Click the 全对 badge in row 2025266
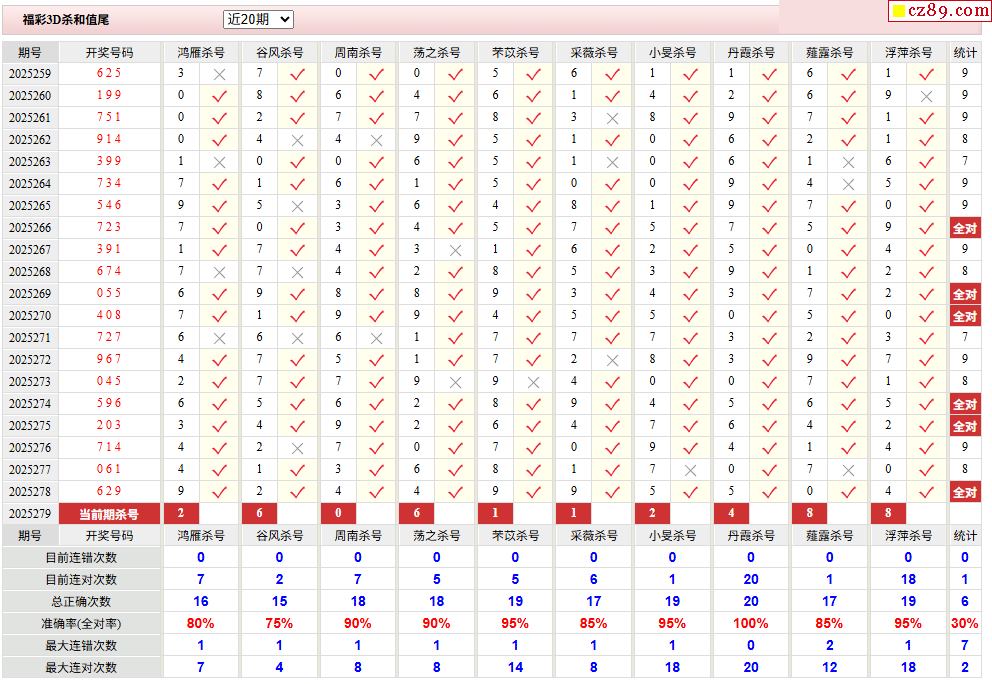992x684 pixels. pyautogui.click(x=964, y=228)
